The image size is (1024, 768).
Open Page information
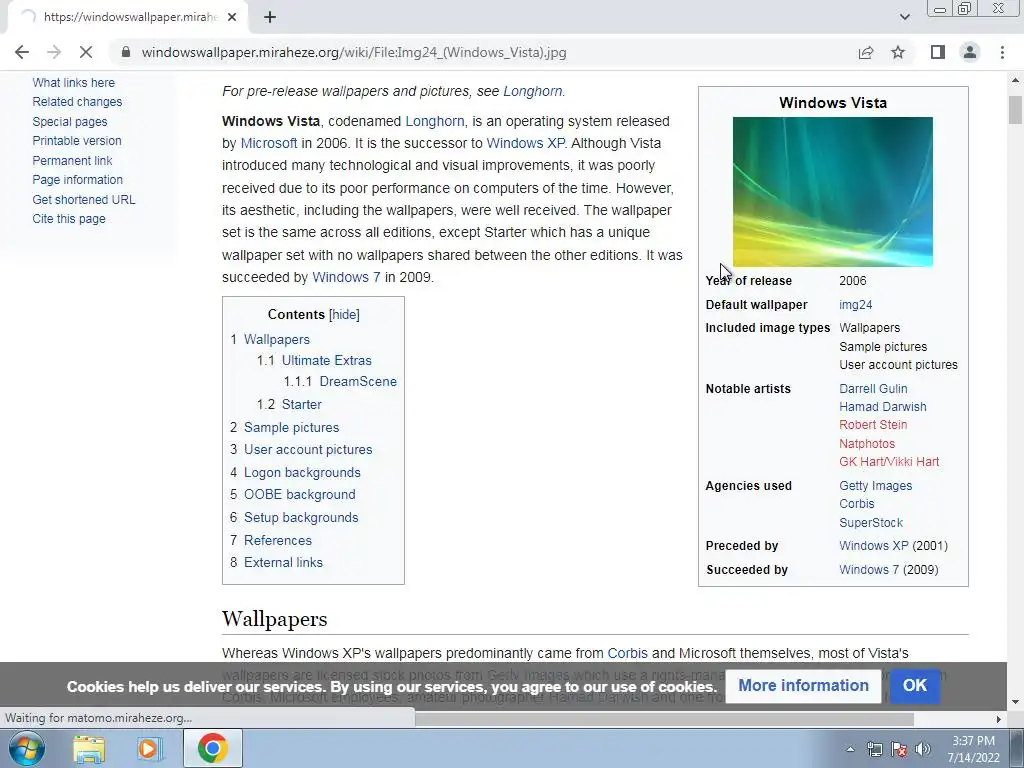pos(78,180)
